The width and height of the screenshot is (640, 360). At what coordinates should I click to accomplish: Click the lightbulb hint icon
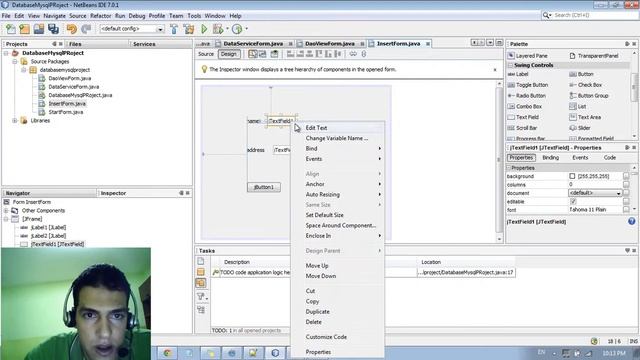click(204, 69)
